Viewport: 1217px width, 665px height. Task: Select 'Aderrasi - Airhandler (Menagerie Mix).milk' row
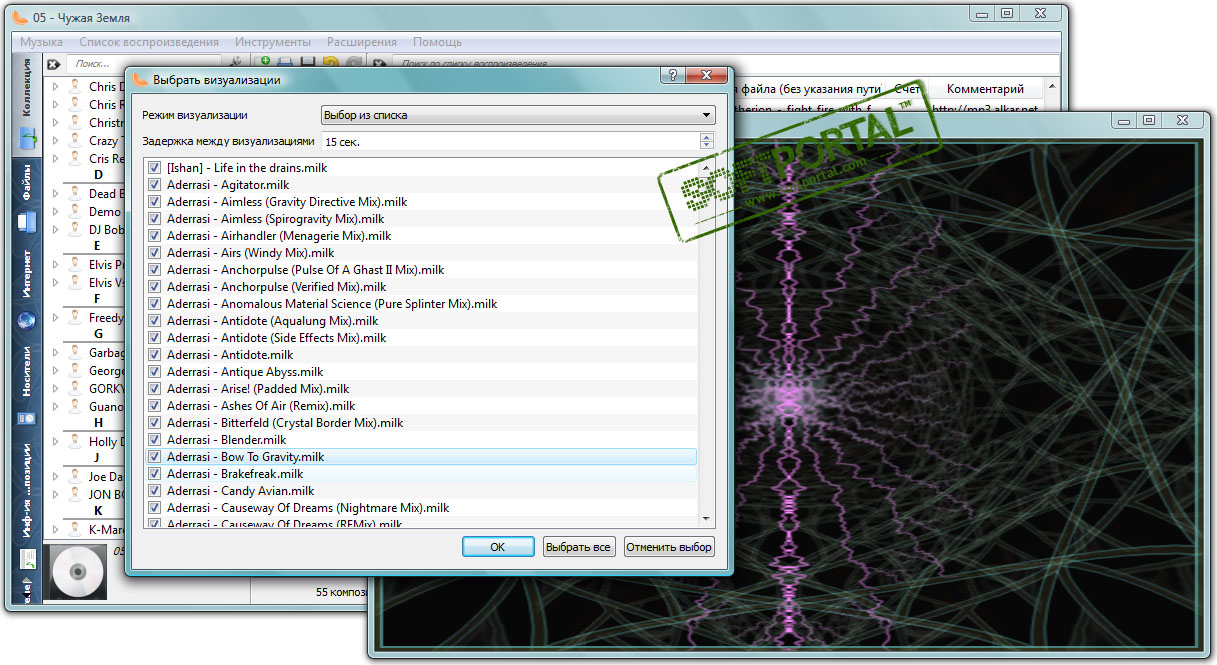(421, 236)
